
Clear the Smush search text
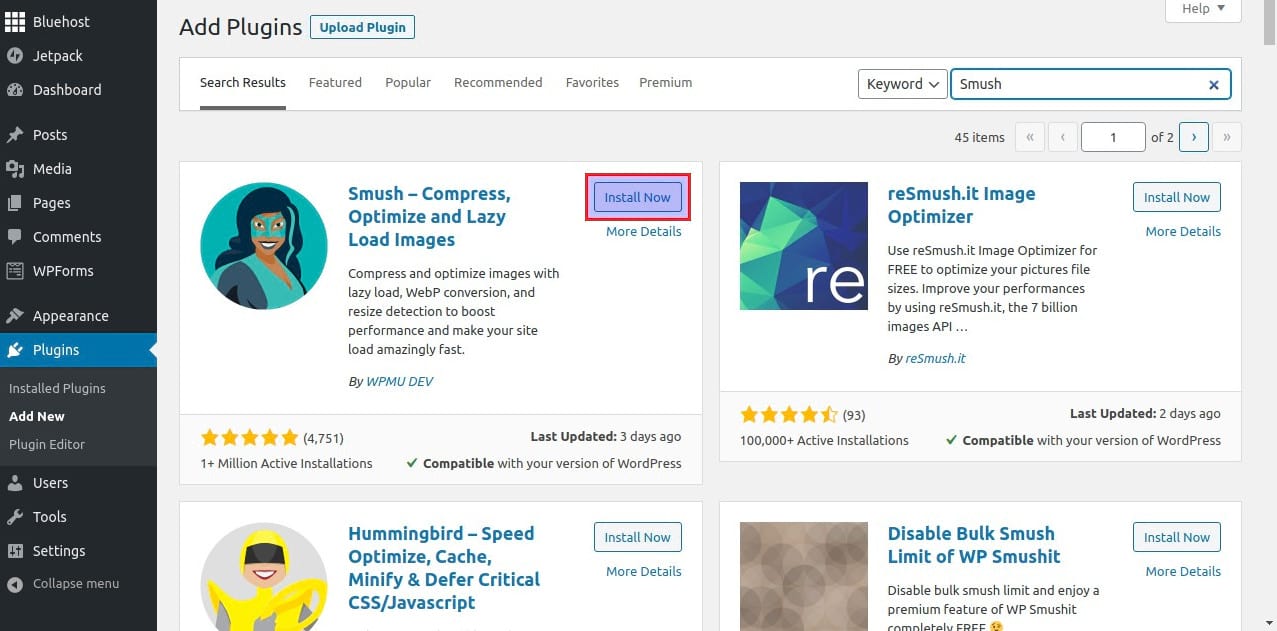(x=1214, y=85)
